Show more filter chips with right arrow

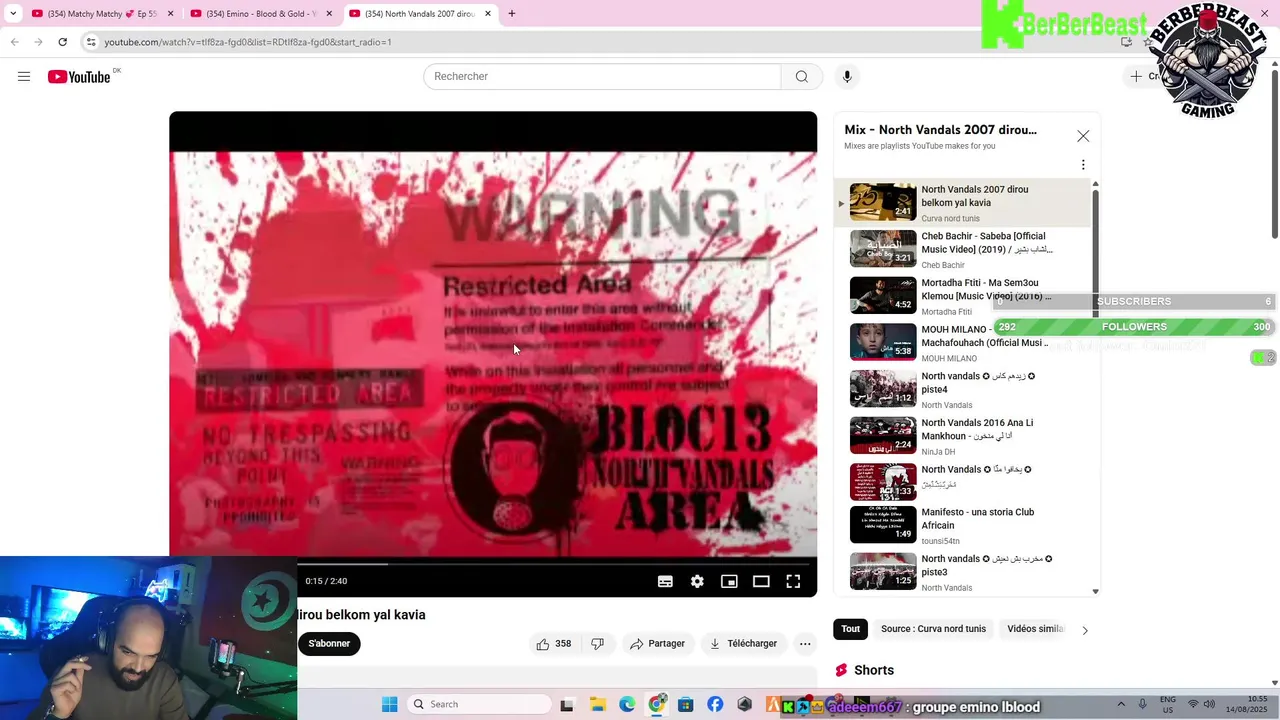pyautogui.click(x=1085, y=630)
